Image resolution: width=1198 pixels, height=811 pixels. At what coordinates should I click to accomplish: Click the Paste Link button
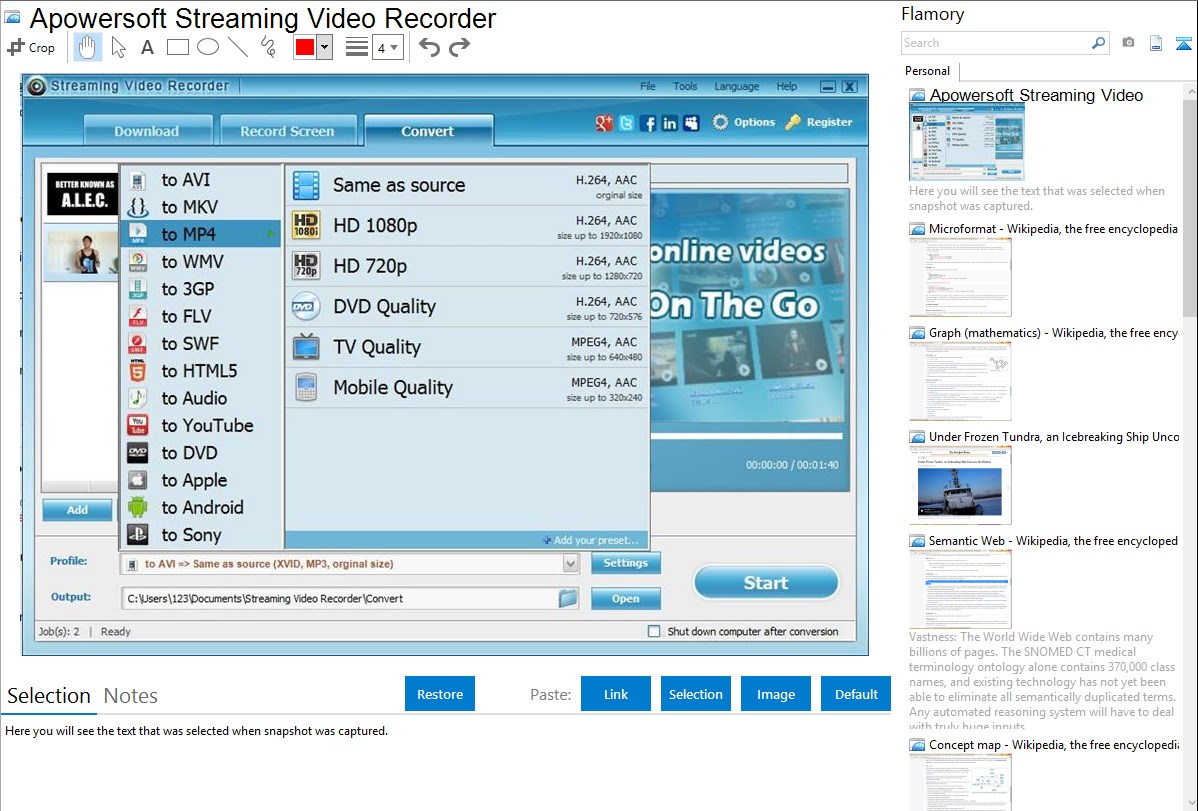tap(616, 694)
